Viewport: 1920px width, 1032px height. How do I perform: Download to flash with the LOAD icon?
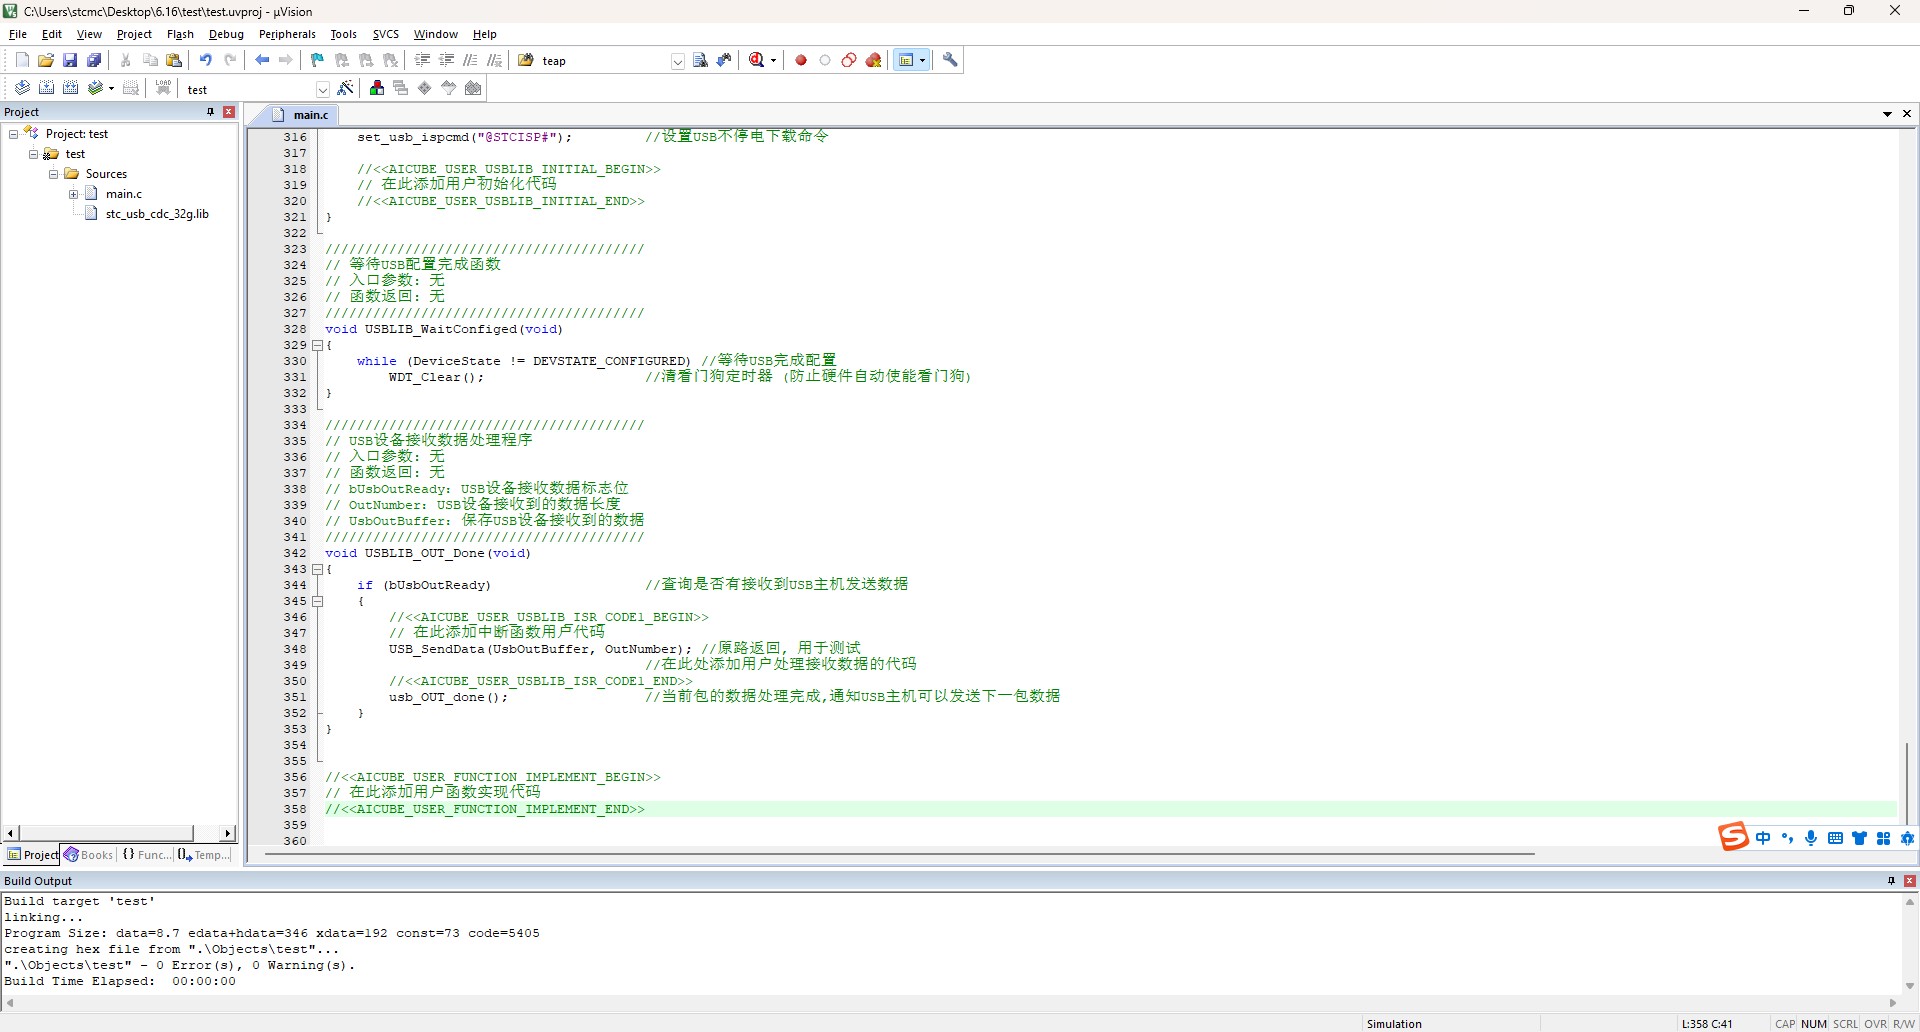pyautogui.click(x=163, y=88)
